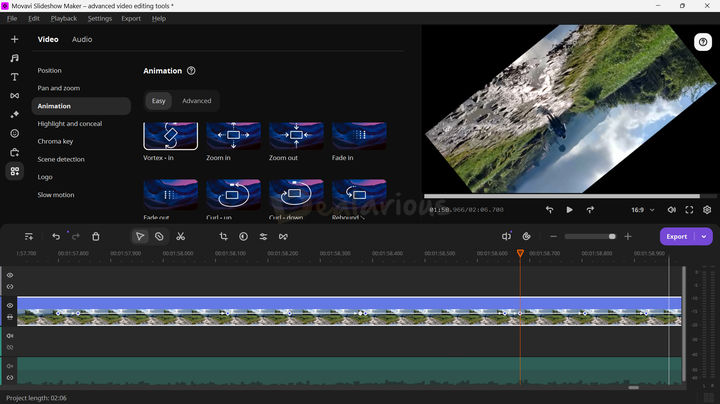Mute the bottom music track
This screenshot has width=720, height=404.
(x=10, y=366)
